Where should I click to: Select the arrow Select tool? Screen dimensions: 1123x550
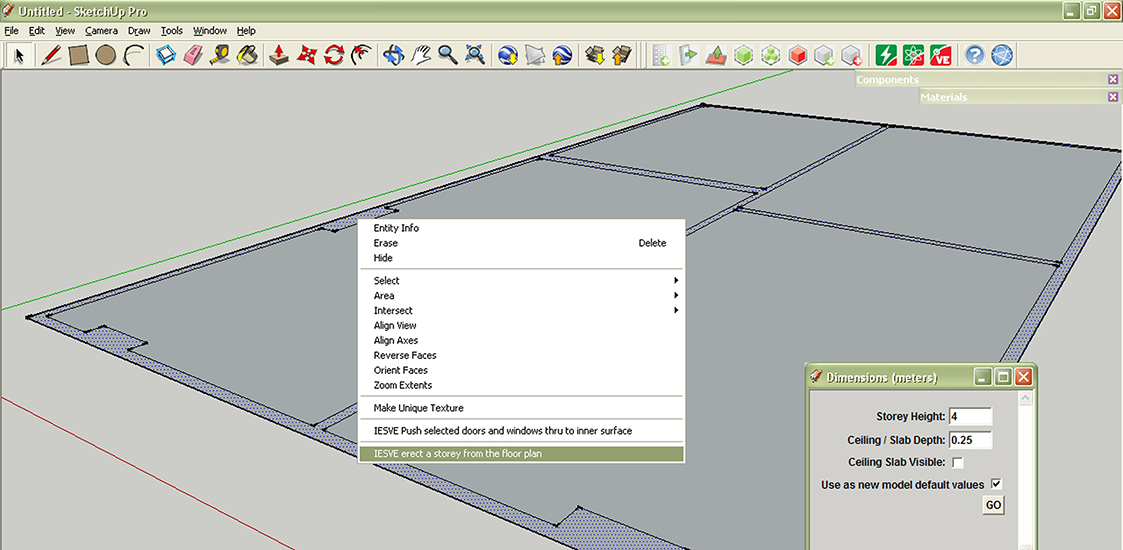pyautogui.click(x=19, y=55)
